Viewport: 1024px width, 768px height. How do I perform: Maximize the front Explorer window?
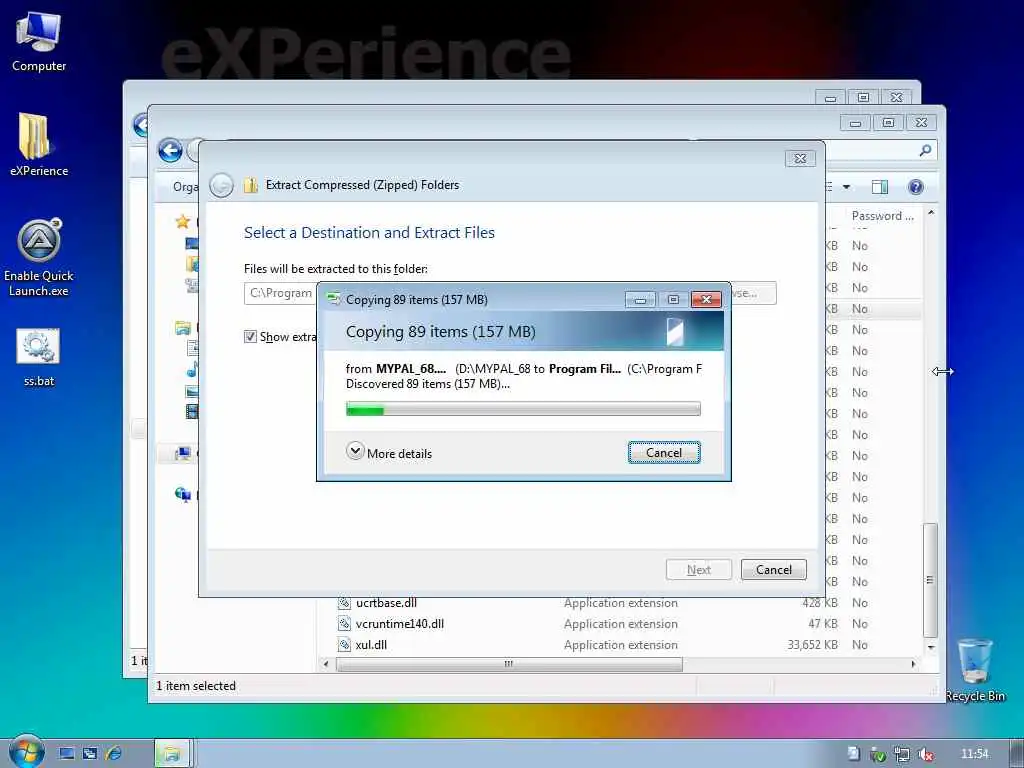click(888, 122)
